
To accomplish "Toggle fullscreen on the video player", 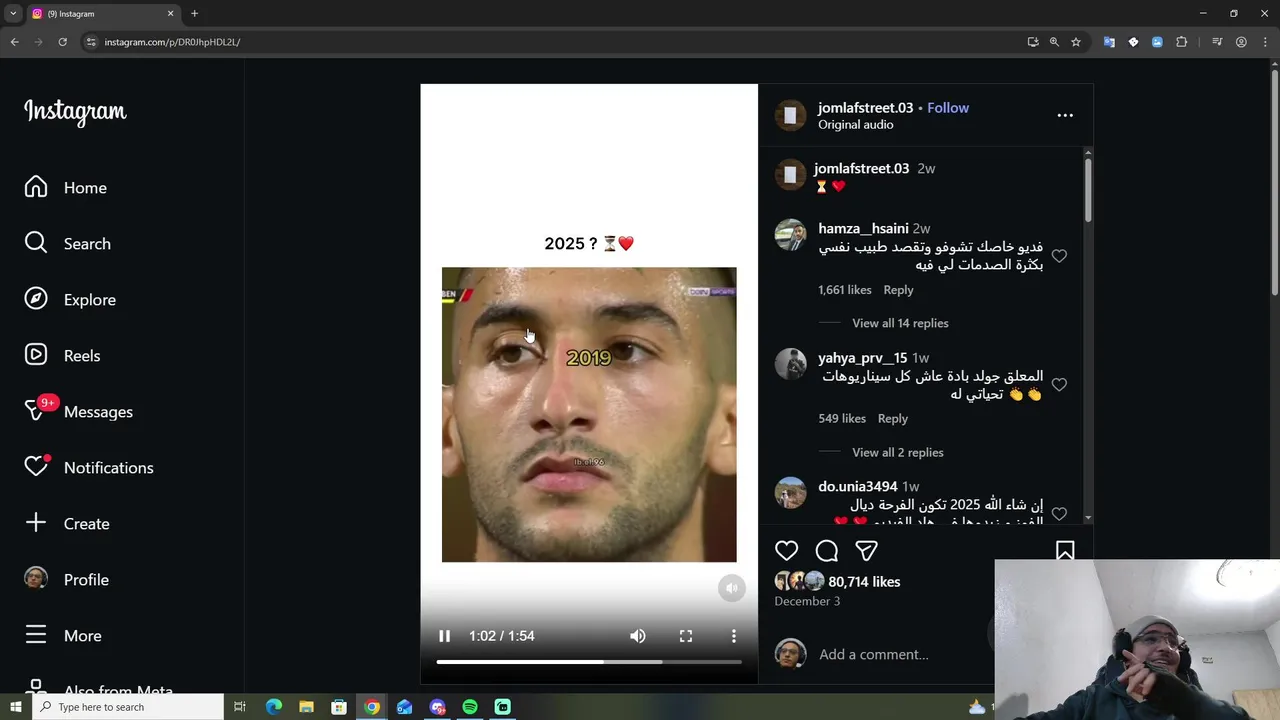I will 686,636.
